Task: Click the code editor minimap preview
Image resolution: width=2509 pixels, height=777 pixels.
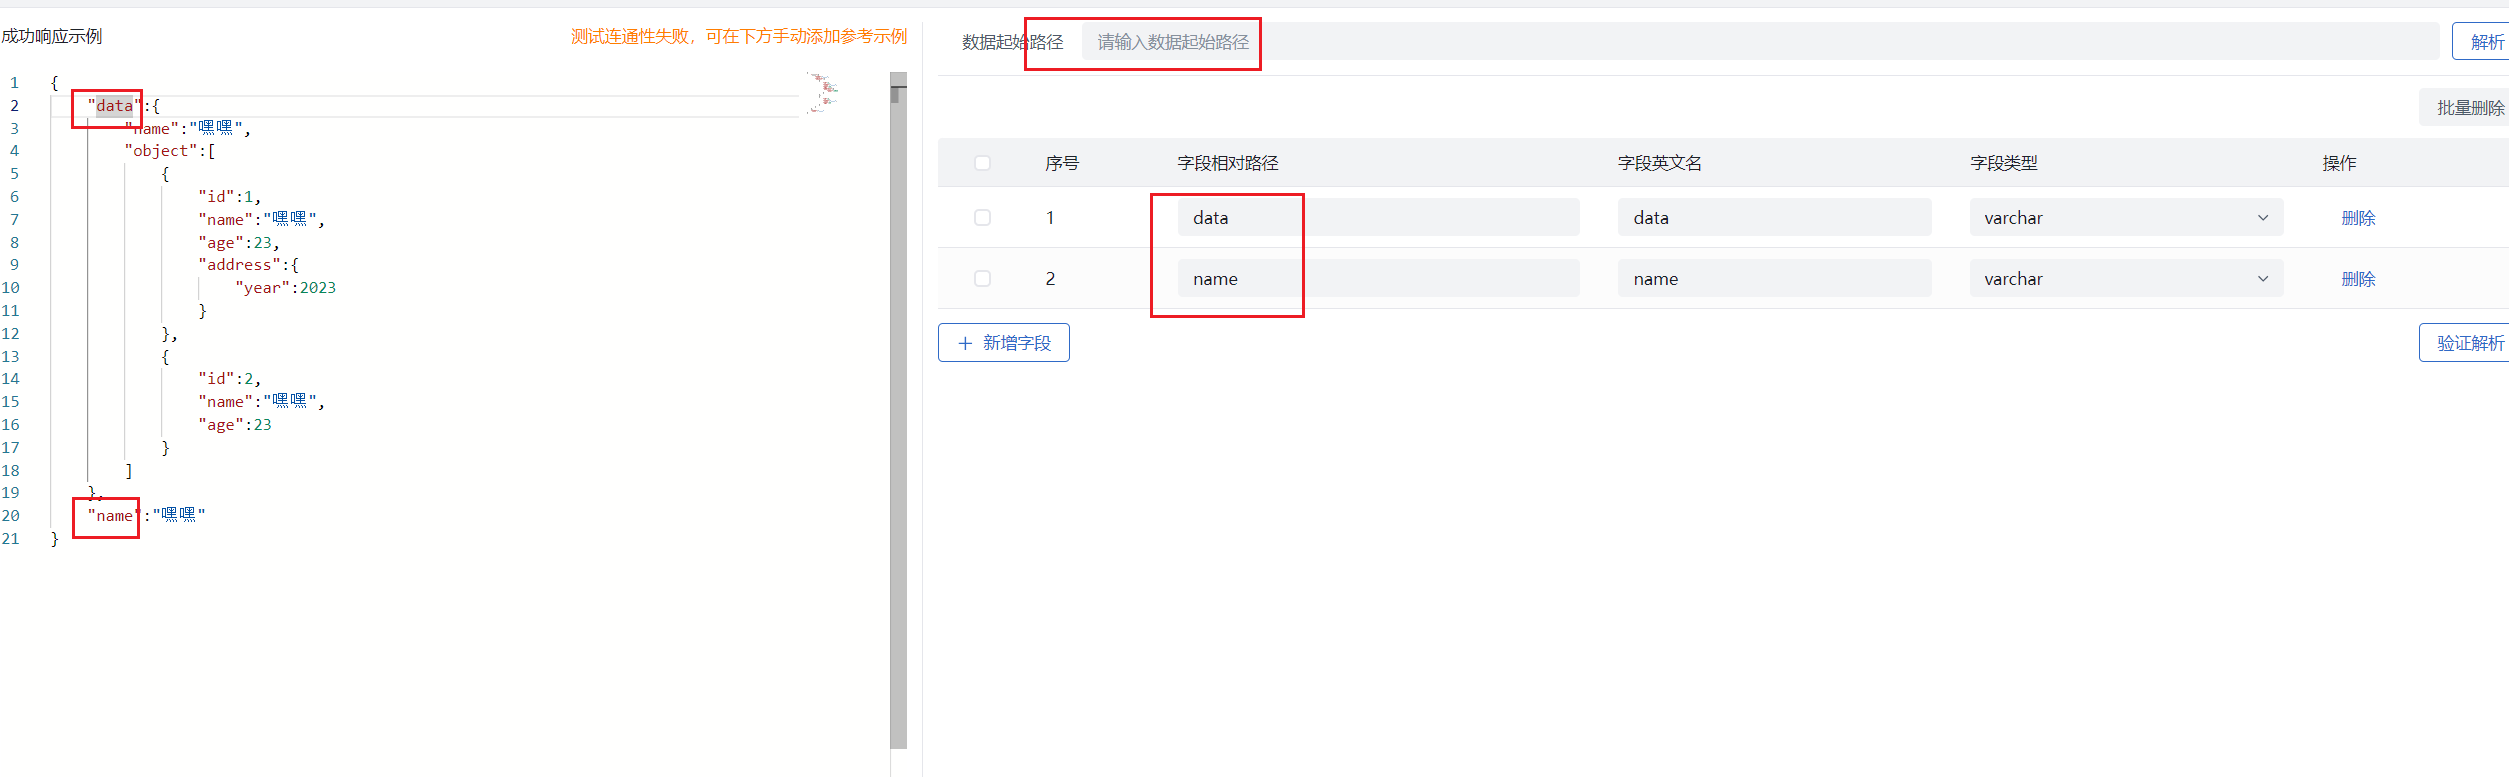Action: pyautogui.click(x=824, y=93)
